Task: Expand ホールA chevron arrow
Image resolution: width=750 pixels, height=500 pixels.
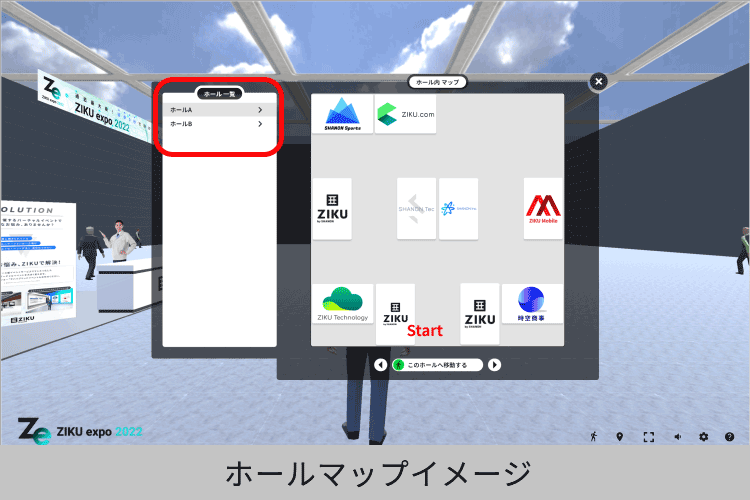Action: point(260,110)
